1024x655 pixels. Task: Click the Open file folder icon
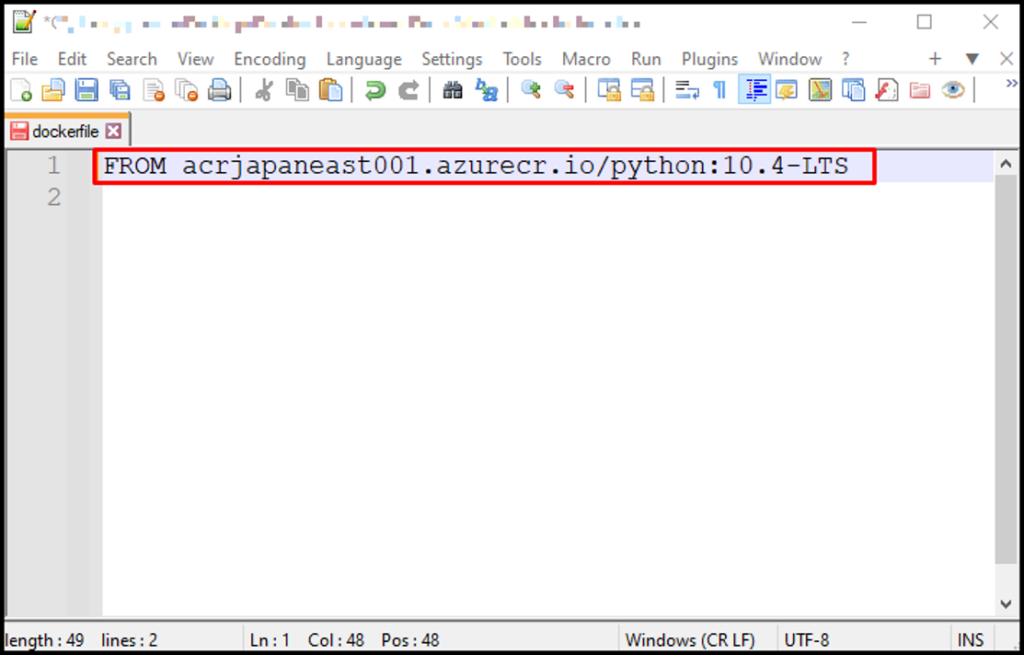(53, 90)
